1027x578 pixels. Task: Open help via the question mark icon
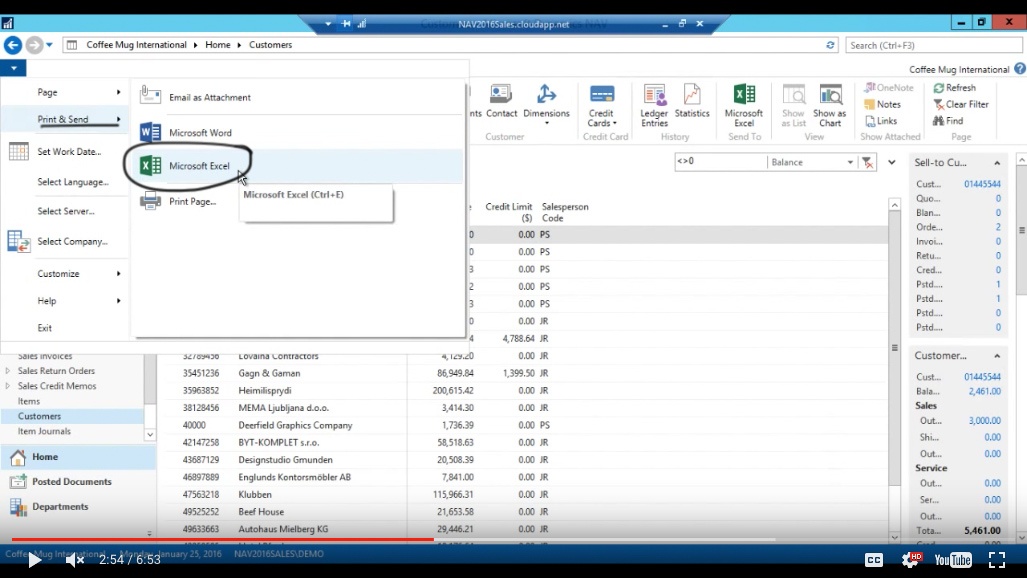[x=1020, y=69]
